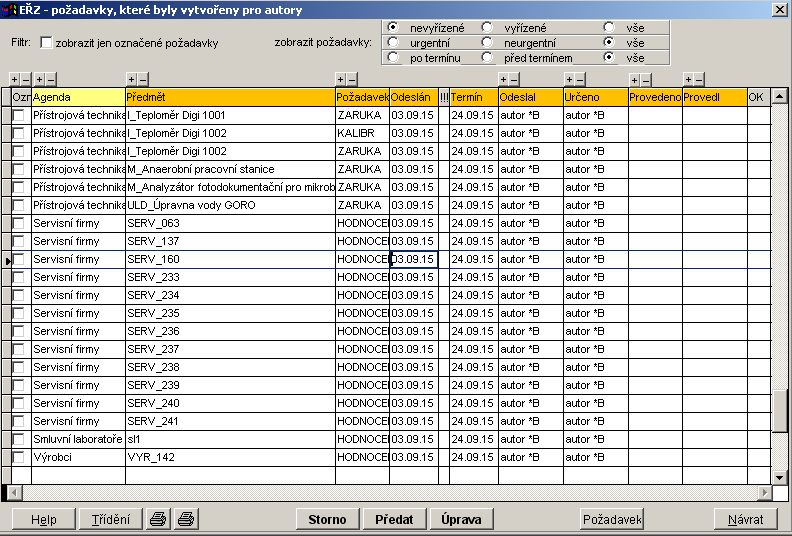Screen dimensions: 792x536
Task: Click the right printer icon
Action: coord(186,519)
